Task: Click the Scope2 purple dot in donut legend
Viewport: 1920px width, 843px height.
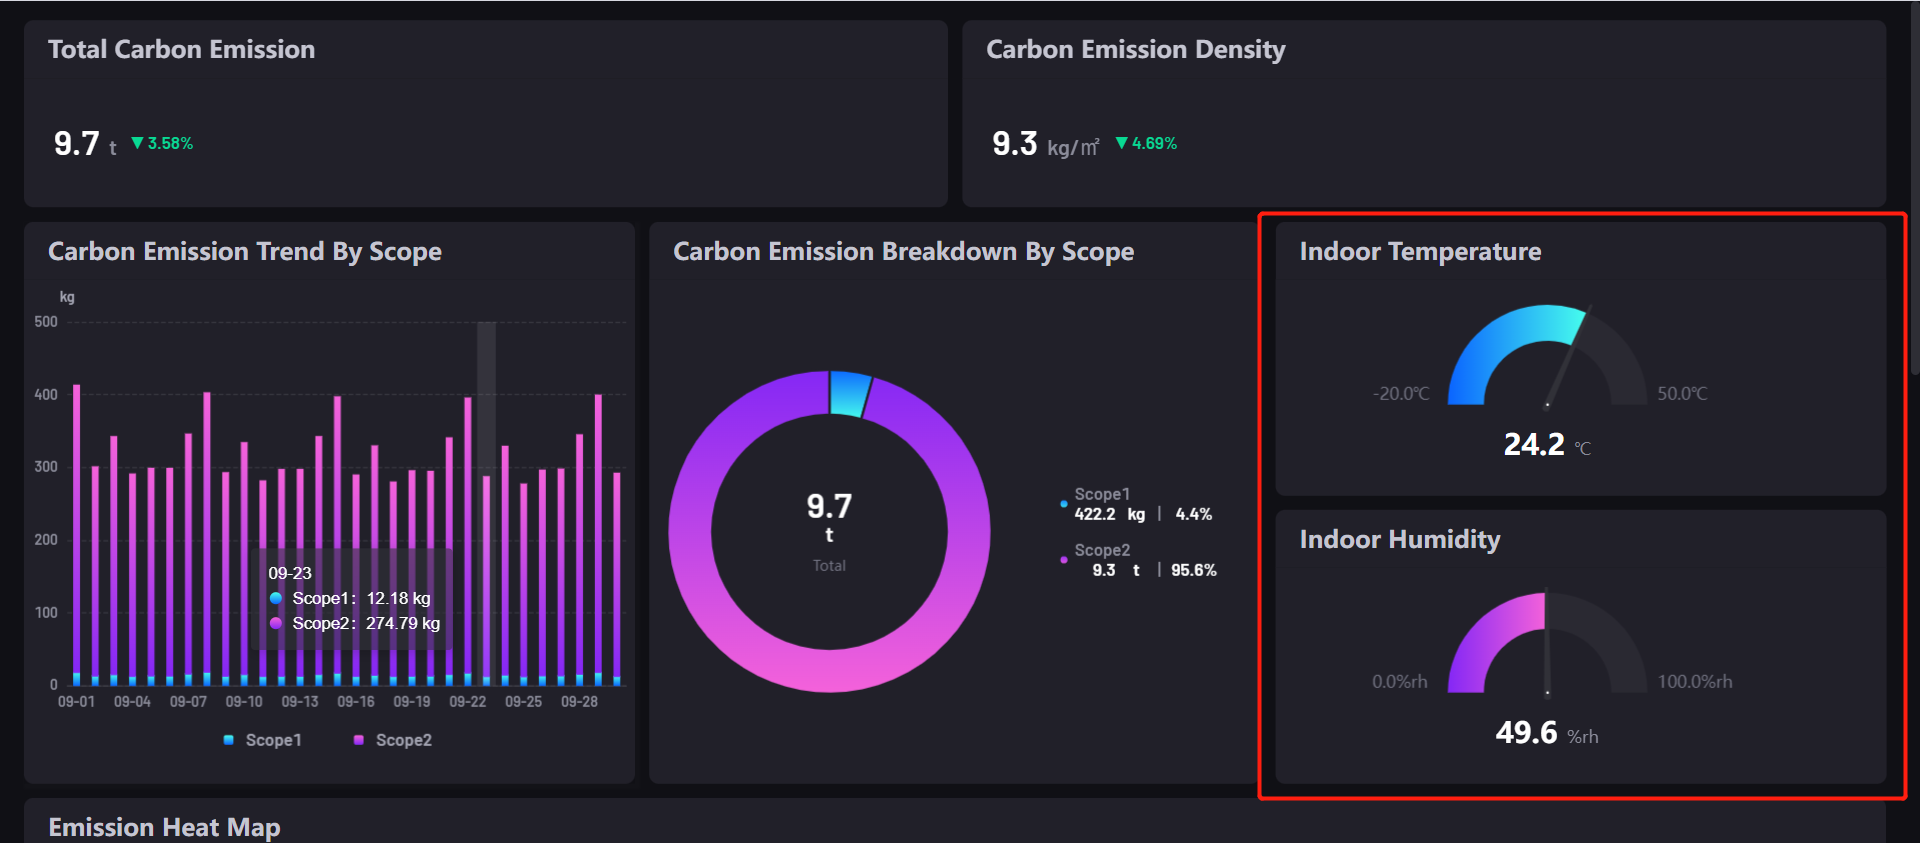Action: coord(1063,560)
